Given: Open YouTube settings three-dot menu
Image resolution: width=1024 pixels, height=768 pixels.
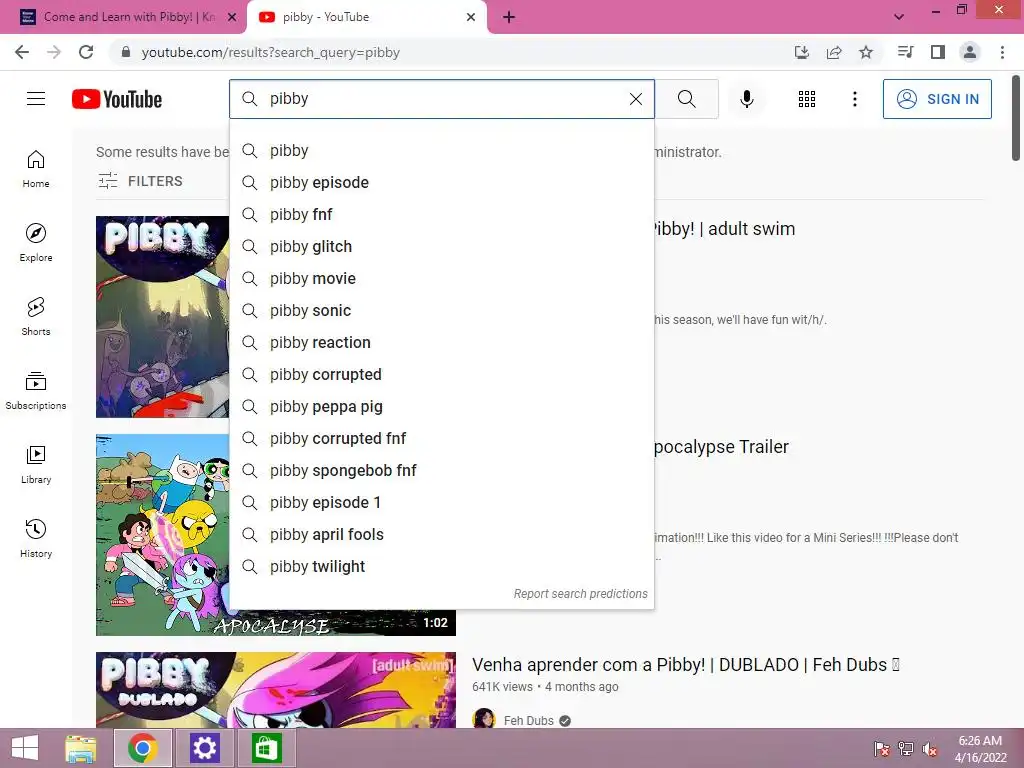Looking at the screenshot, I should pos(854,99).
